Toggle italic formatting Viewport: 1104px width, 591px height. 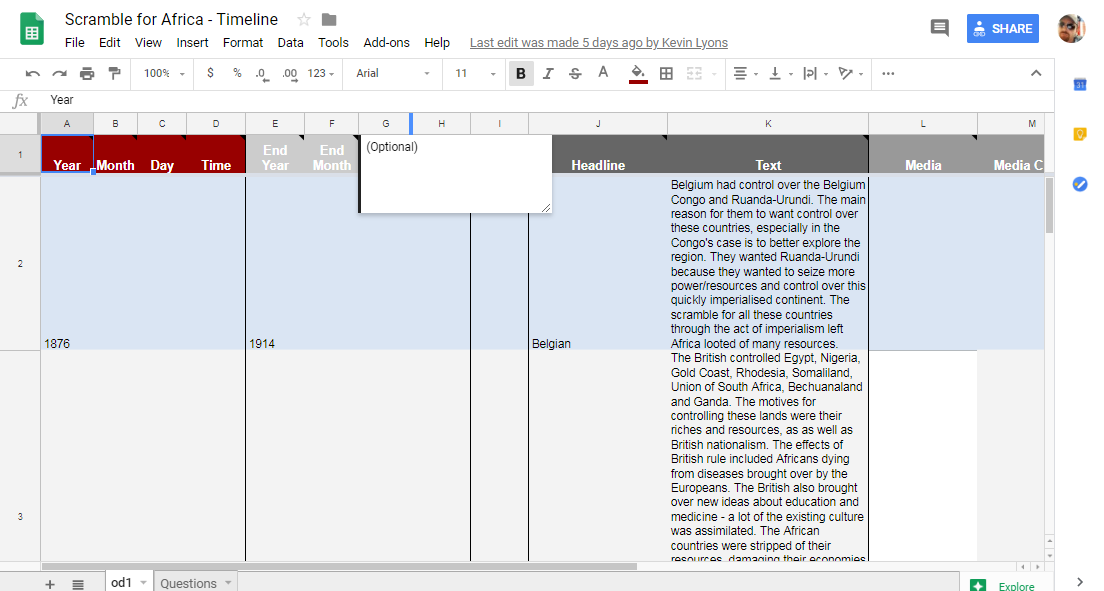point(546,73)
